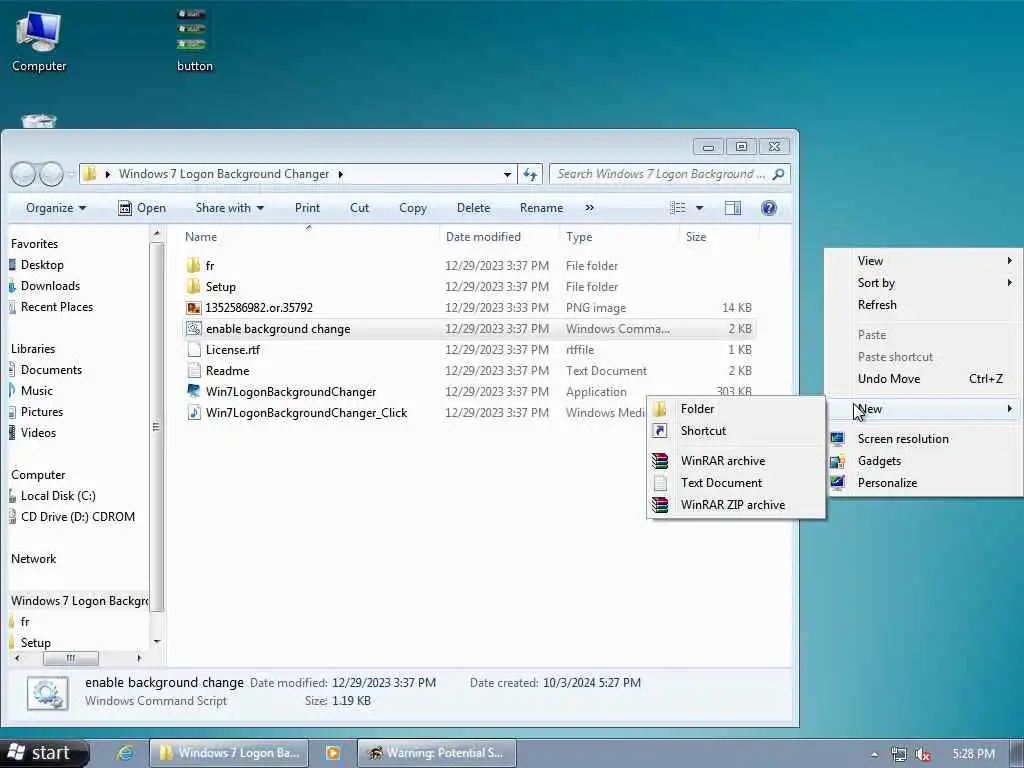Image resolution: width=1024 pixels, height=768 pixels.
Task: Switch to Warning: Potential S... taskbar window
Action: pos(437,753)
